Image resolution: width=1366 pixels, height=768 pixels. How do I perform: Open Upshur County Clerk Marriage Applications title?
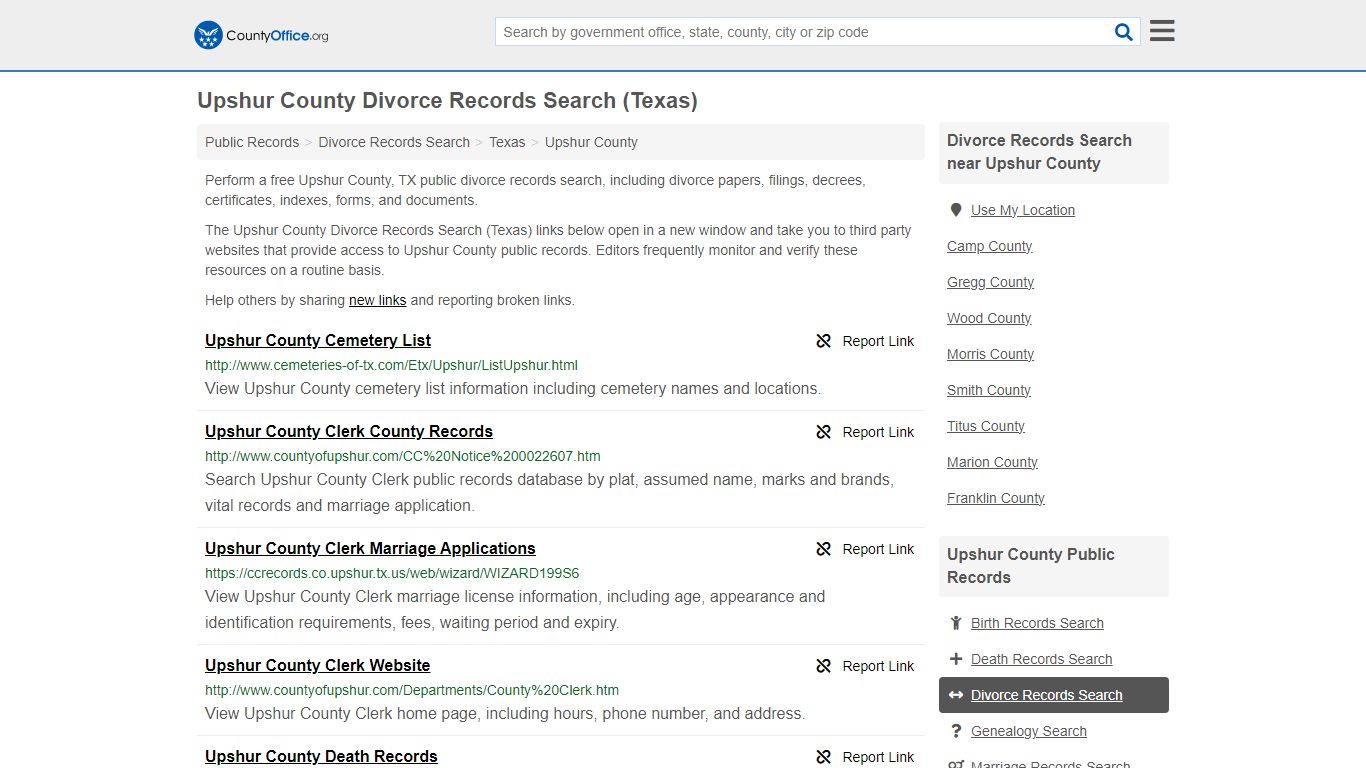point(370,548)
